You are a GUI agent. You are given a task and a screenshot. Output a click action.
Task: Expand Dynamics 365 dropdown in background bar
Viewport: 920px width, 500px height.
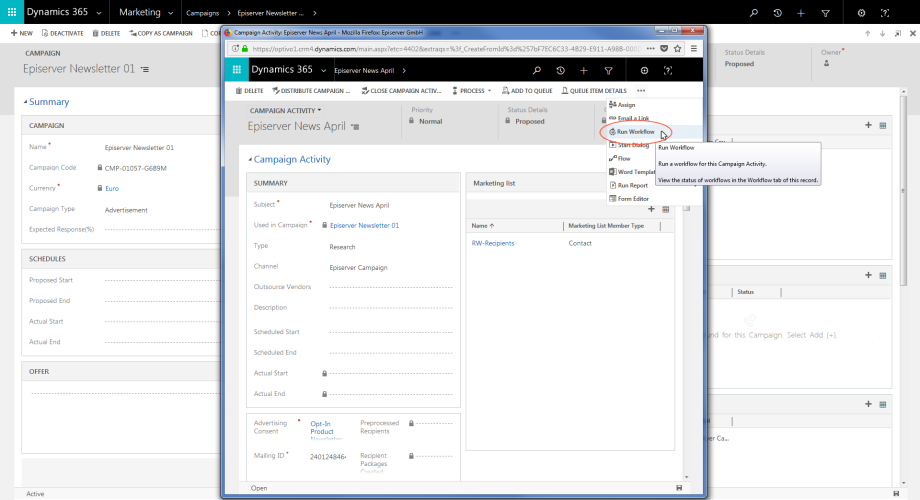pyautogui.click(x=99, y=12)
